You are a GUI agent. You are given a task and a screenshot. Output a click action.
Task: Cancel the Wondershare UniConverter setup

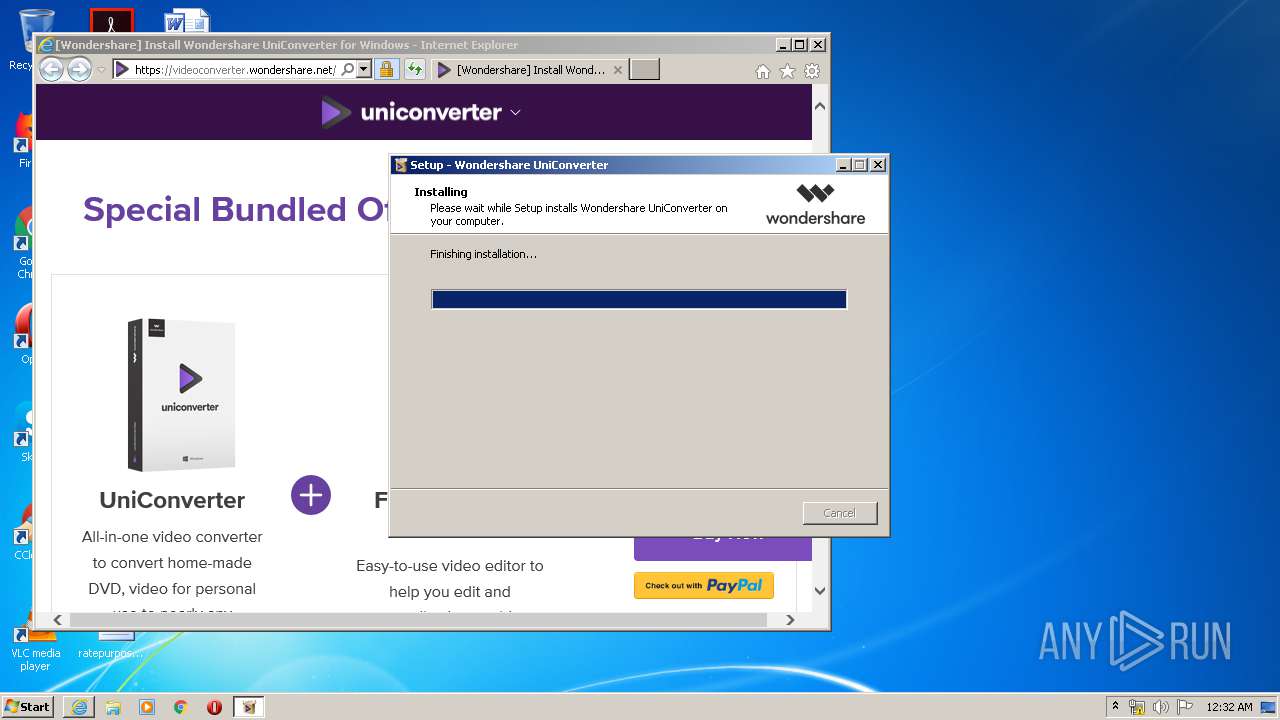(x=840, y=513)
